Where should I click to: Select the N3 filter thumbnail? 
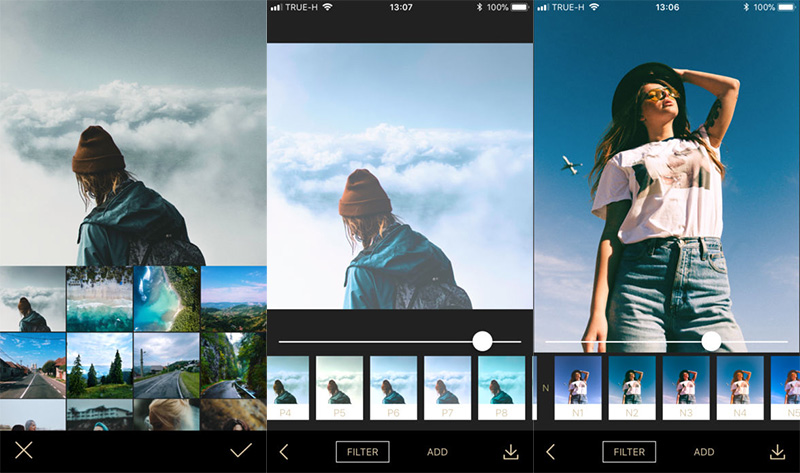(686, 387)
